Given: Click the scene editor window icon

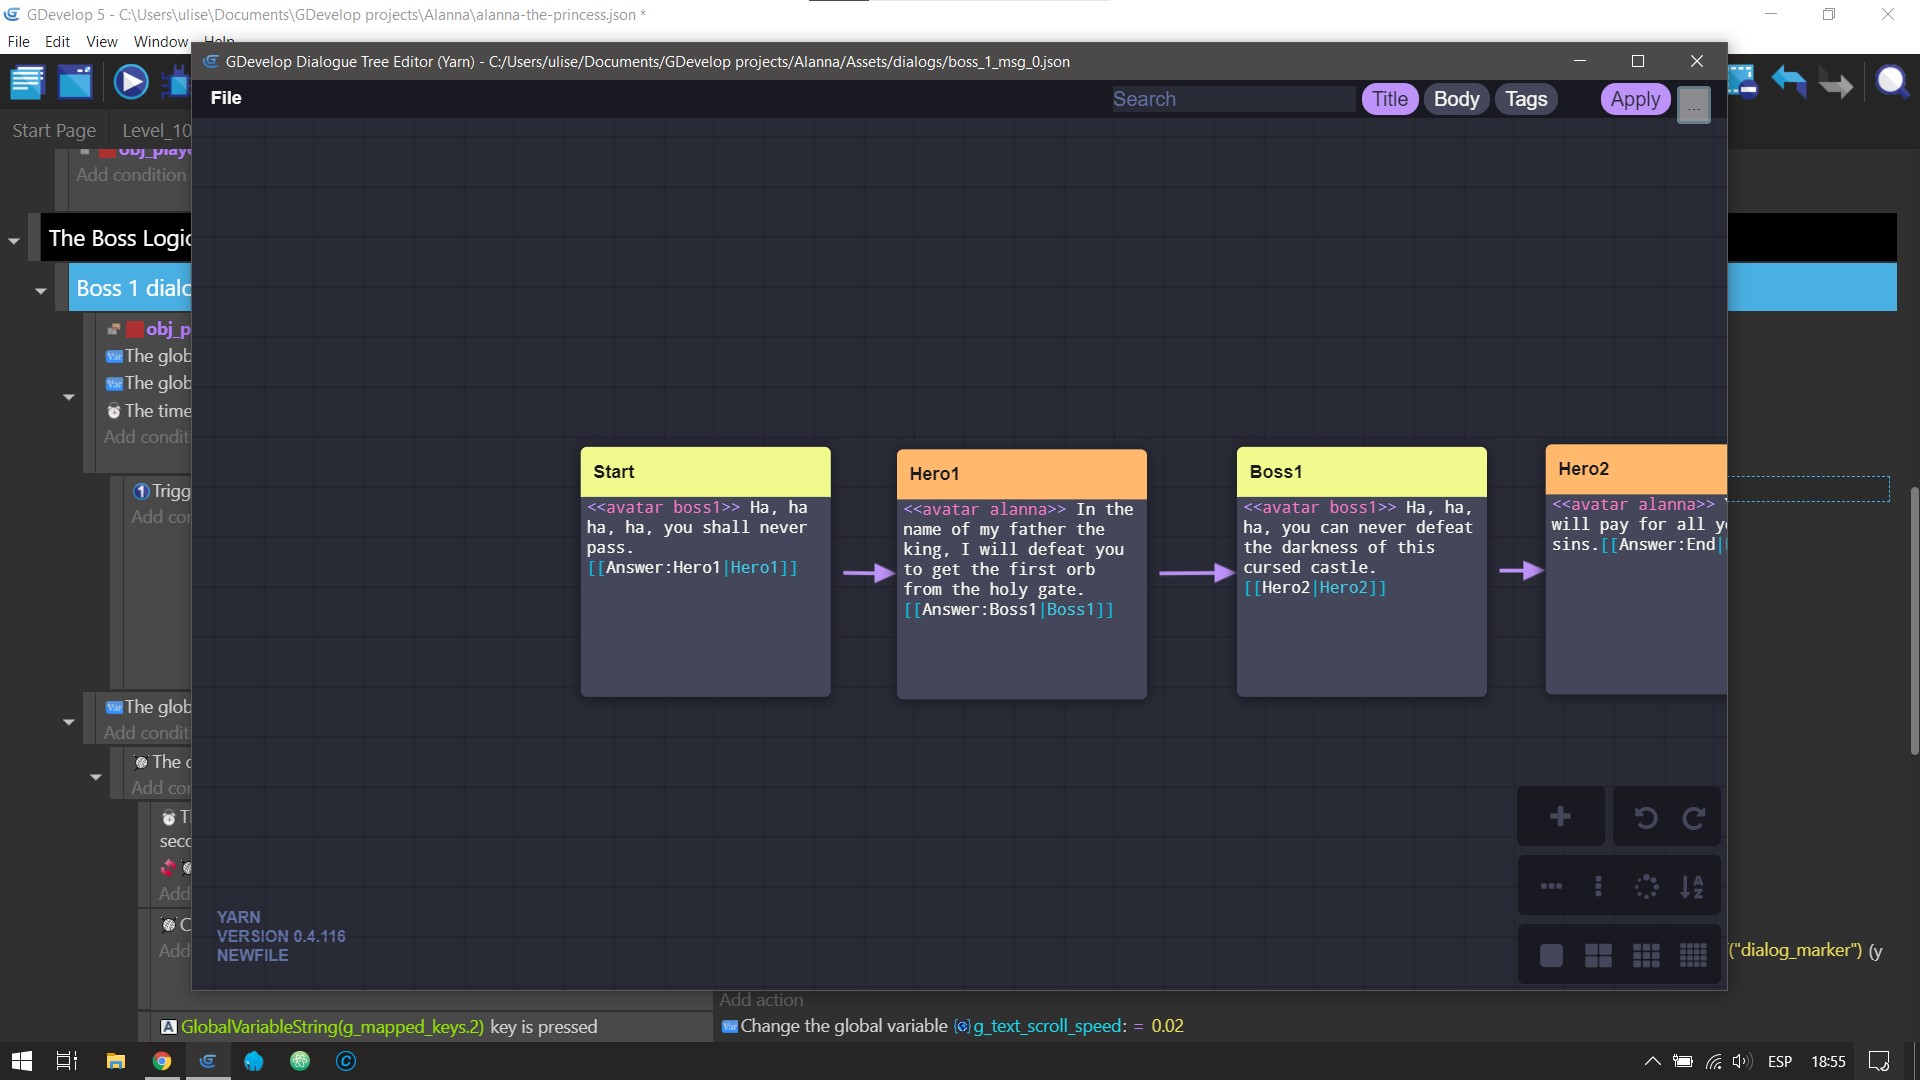Looking at the screenshot, I should (75, 82).
